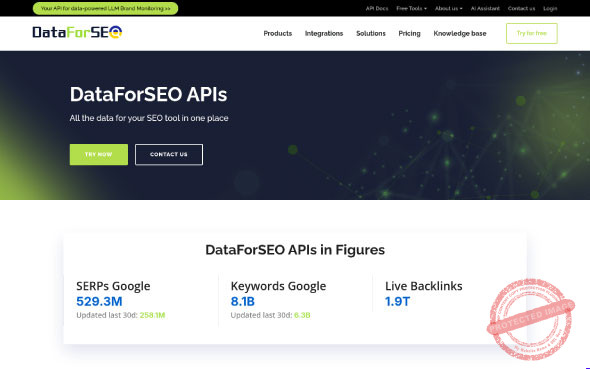Click the 'DataForSEO APIs in Figures' heading
Image resolution: width=590 pixels, height=369 pixels.
click(x=295, y=250)
